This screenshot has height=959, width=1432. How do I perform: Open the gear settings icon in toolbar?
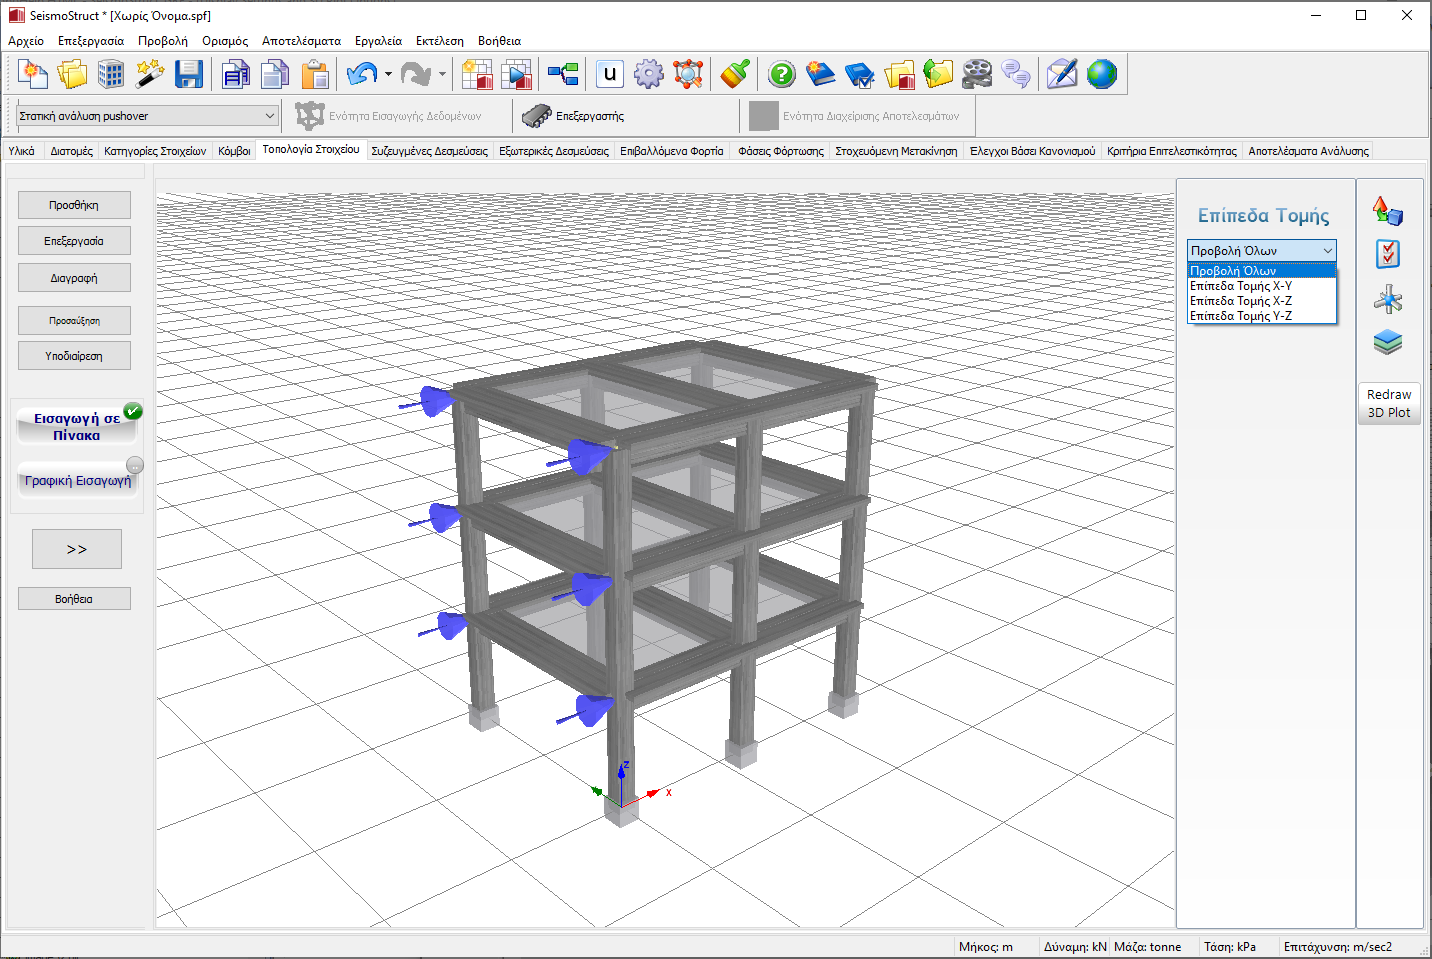(649, 74)
